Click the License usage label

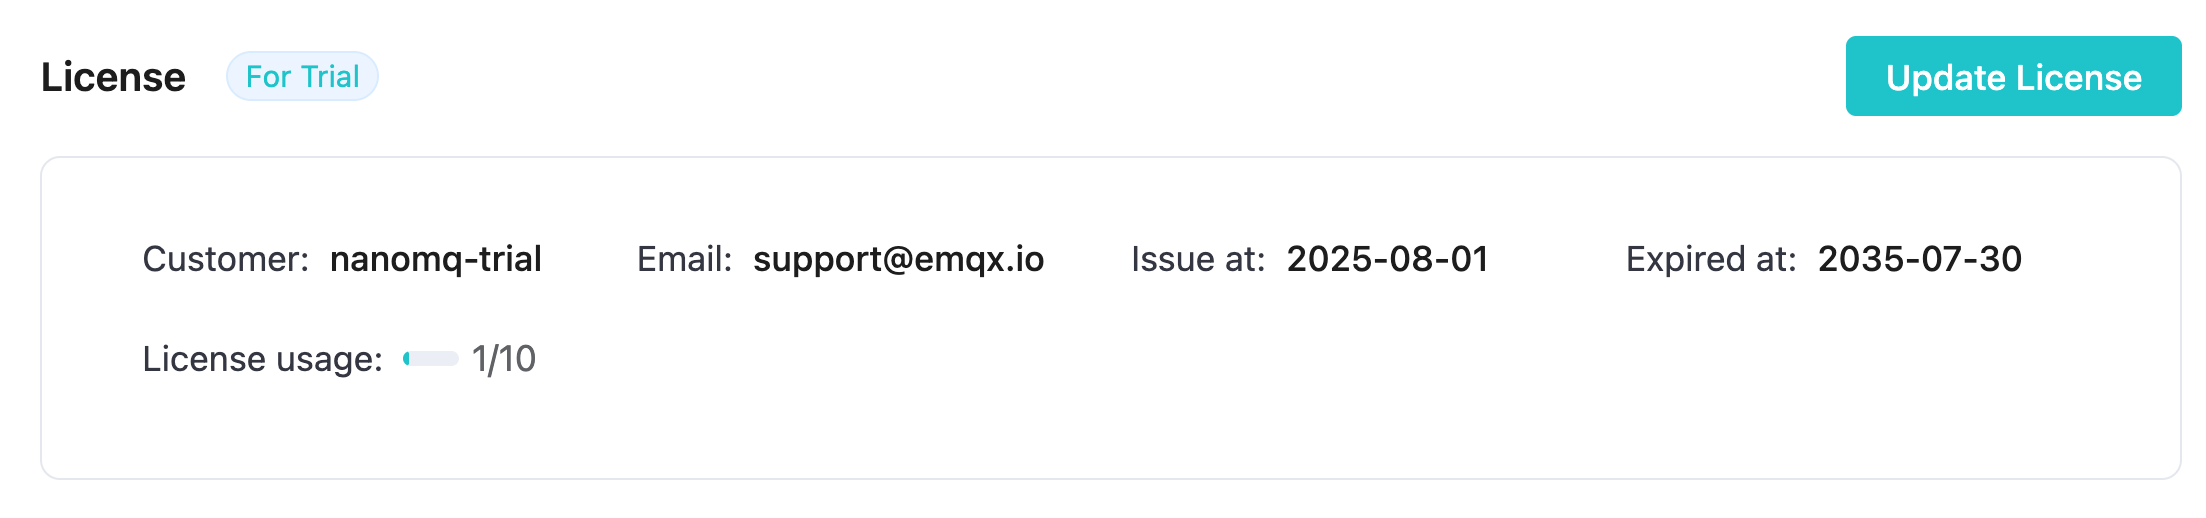tap(263, 359)
